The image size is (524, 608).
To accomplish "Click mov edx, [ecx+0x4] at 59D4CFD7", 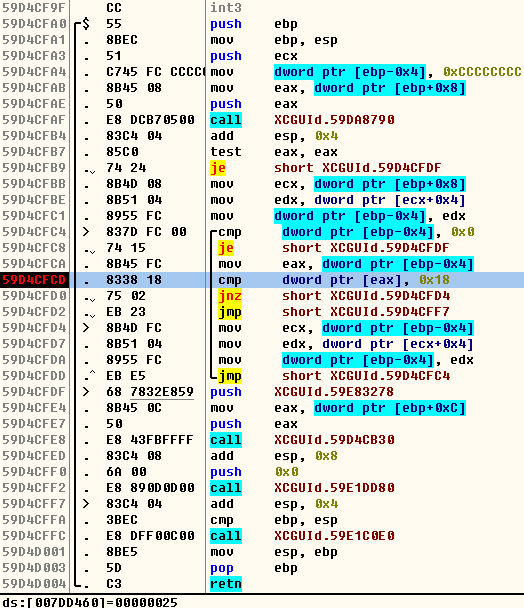I will [x=346, y=344].
